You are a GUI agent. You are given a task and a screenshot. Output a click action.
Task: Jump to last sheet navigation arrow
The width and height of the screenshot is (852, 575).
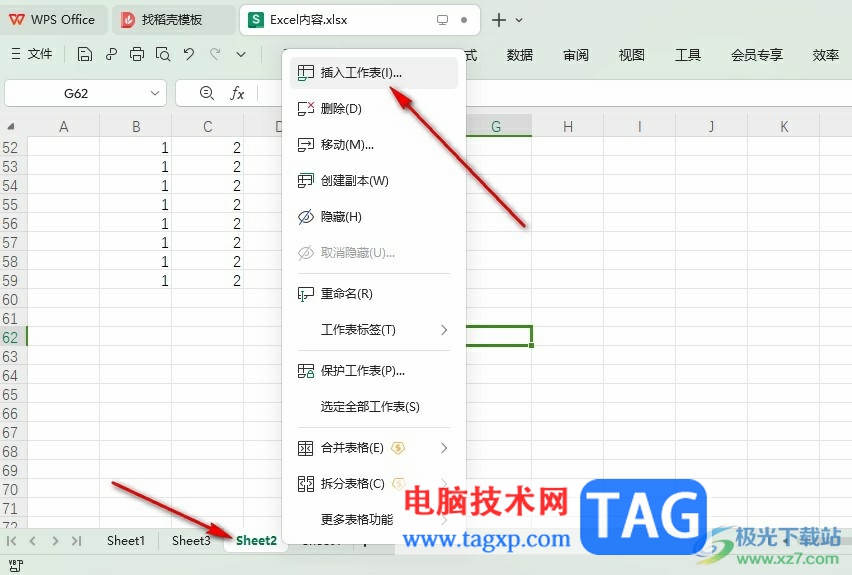77,541
